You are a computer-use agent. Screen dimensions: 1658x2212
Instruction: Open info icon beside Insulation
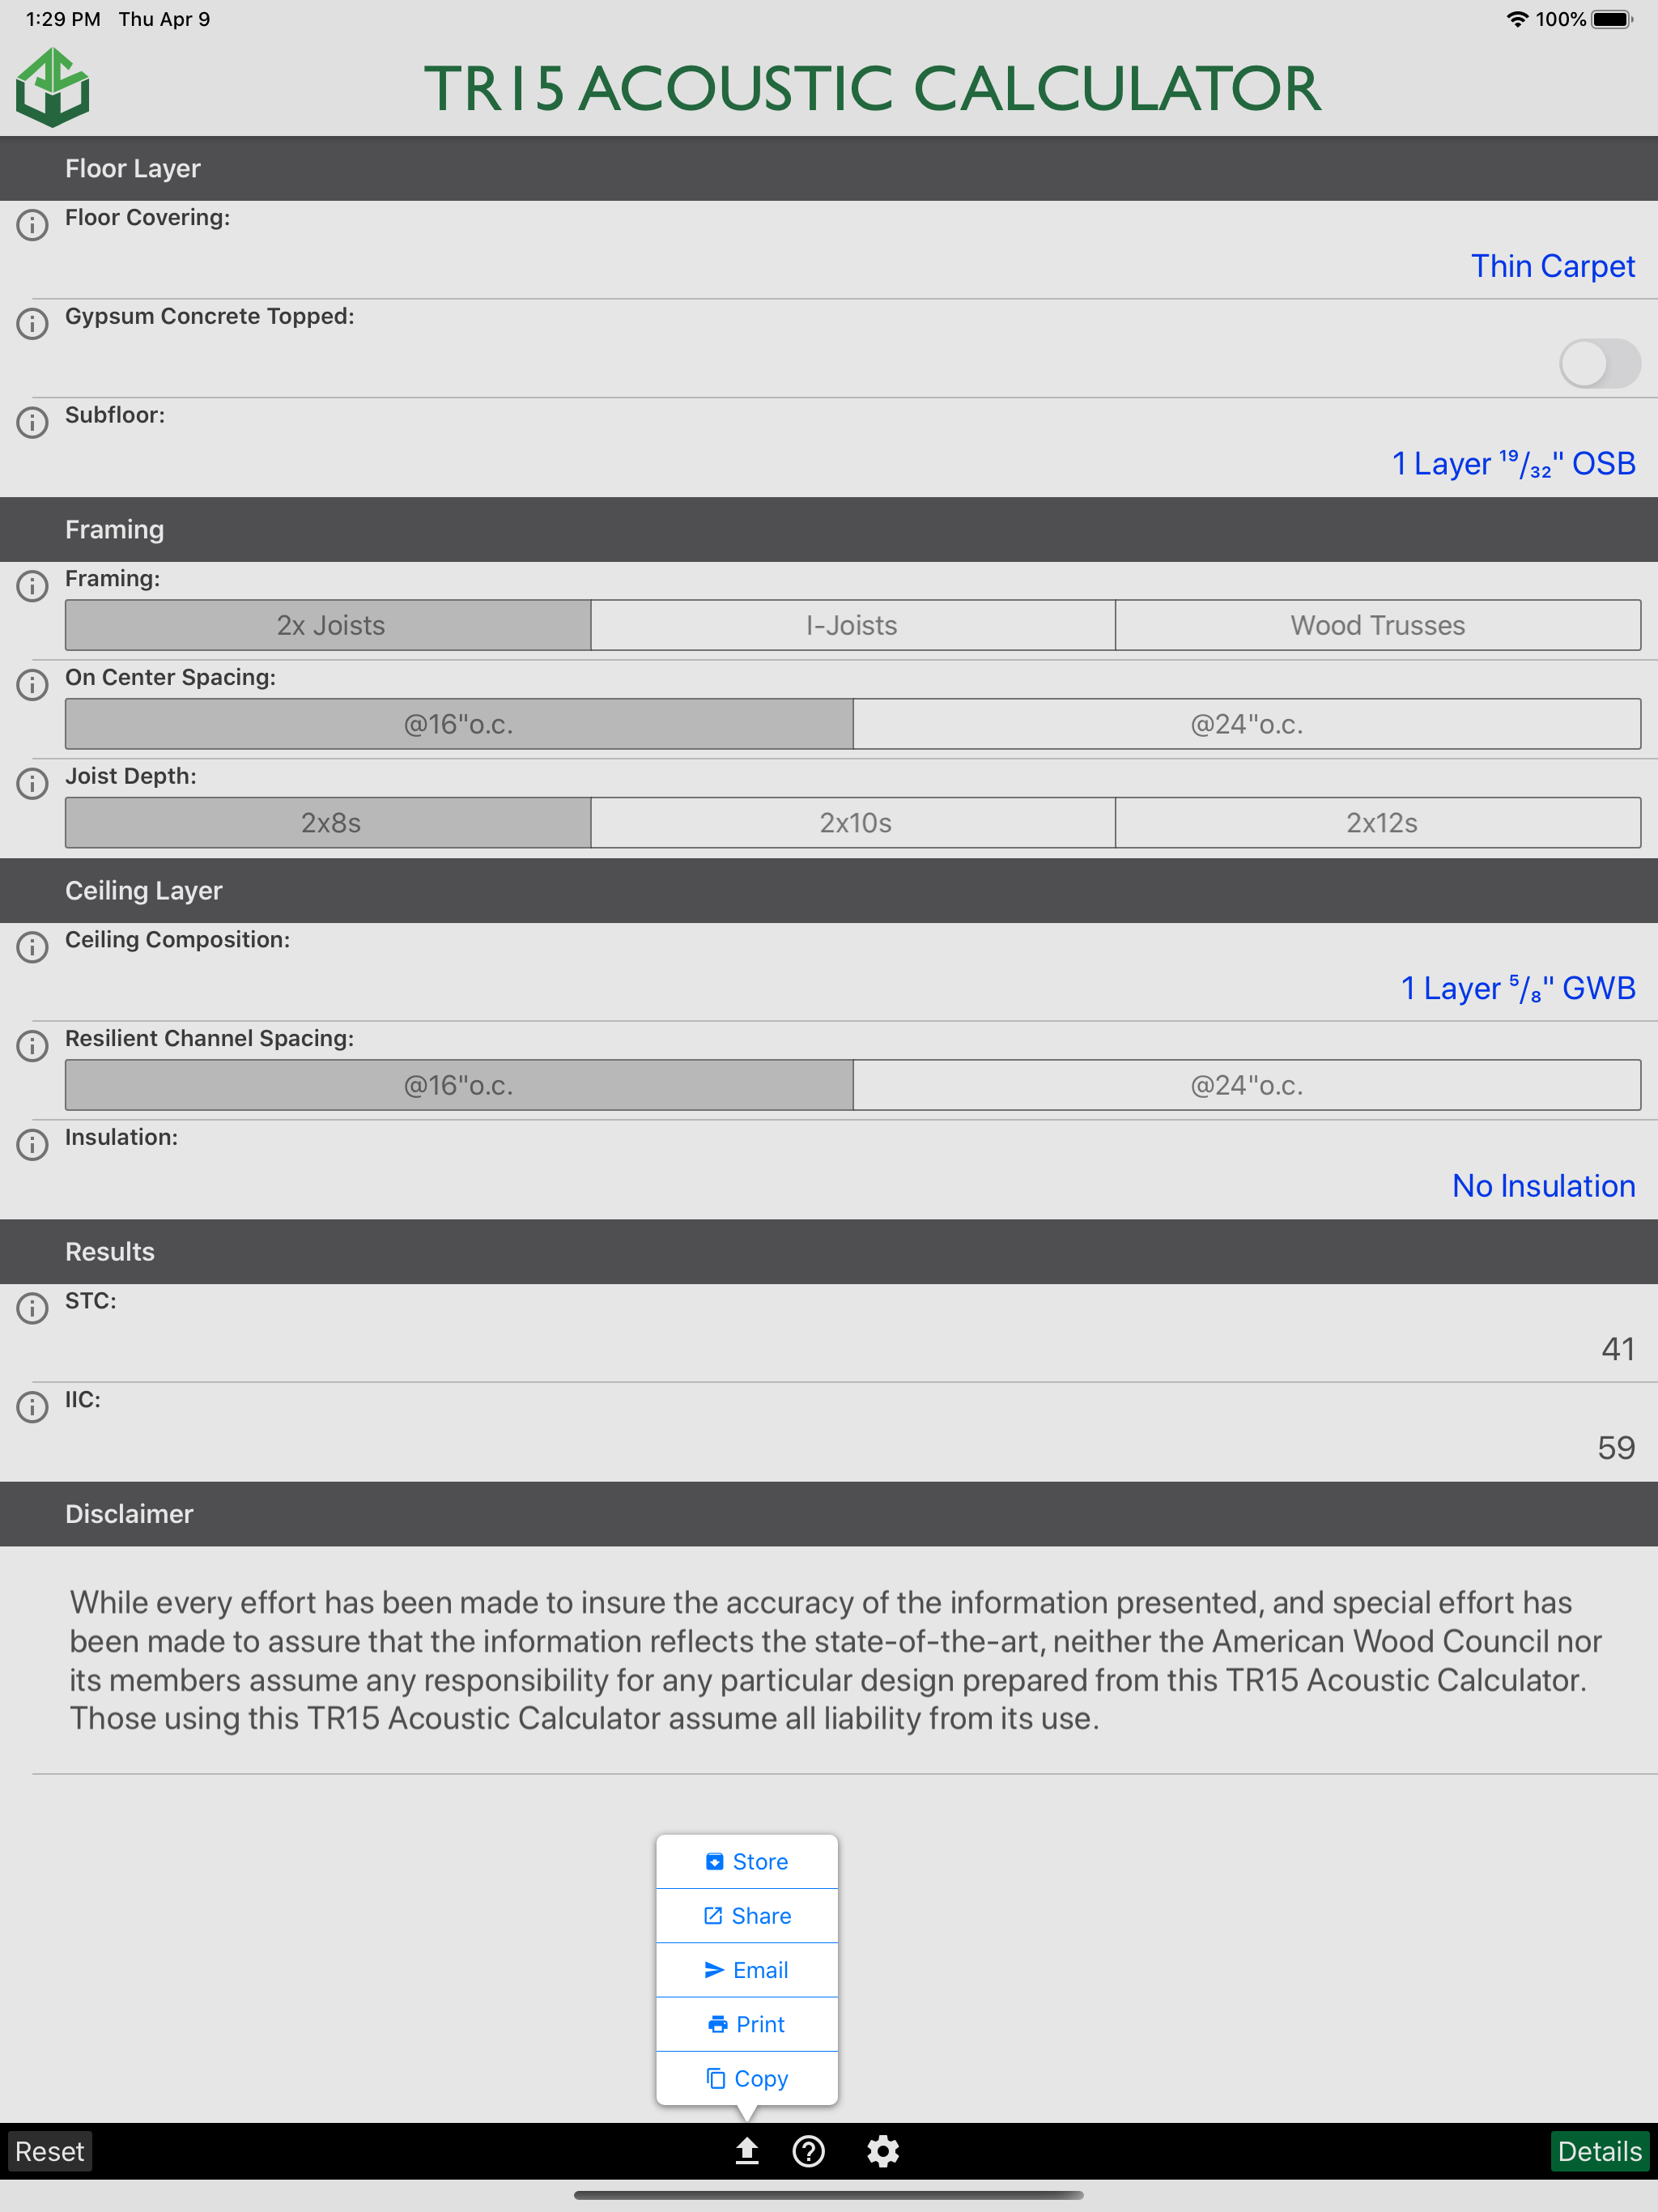click(x=32, y=1145)
